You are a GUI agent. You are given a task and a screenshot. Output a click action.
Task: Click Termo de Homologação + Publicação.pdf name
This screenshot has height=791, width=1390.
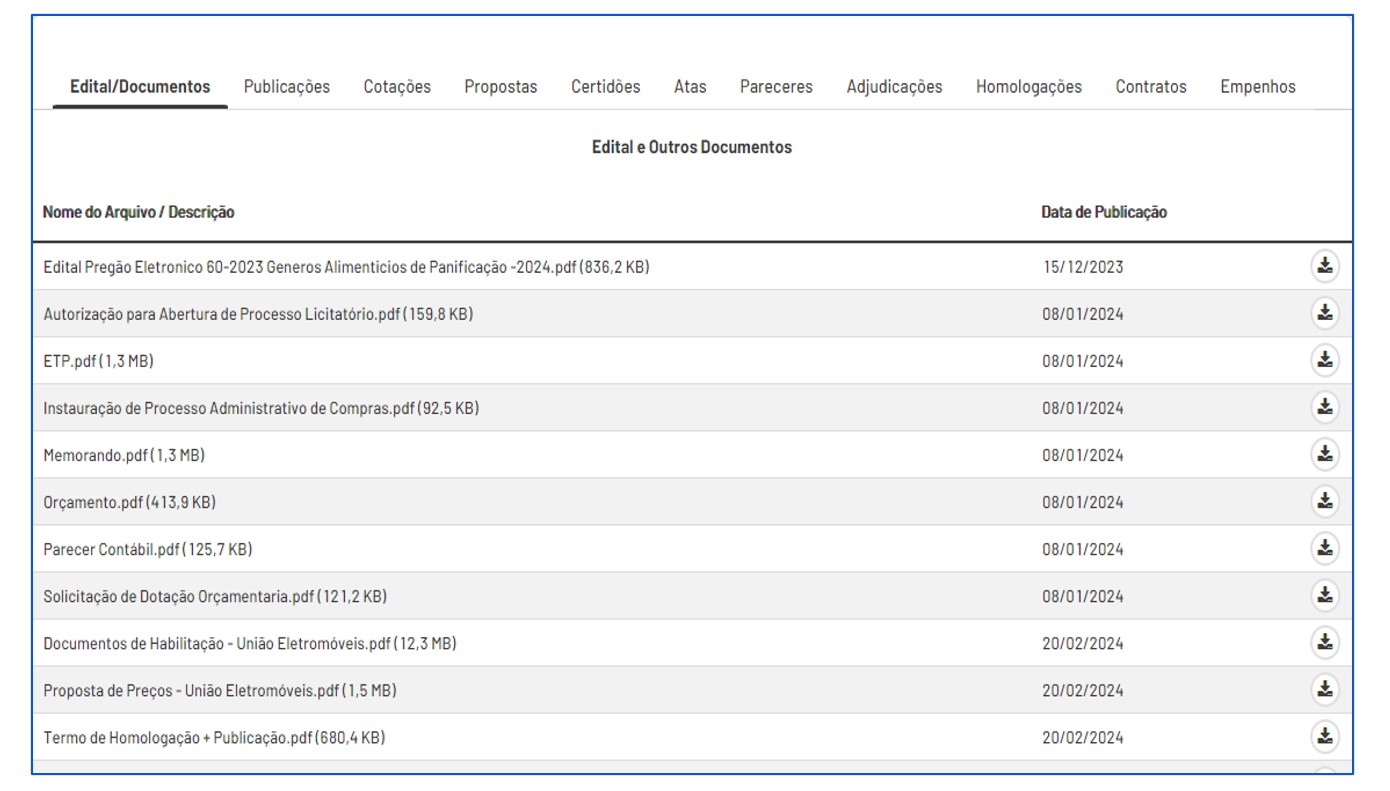[x=214, y=738]
